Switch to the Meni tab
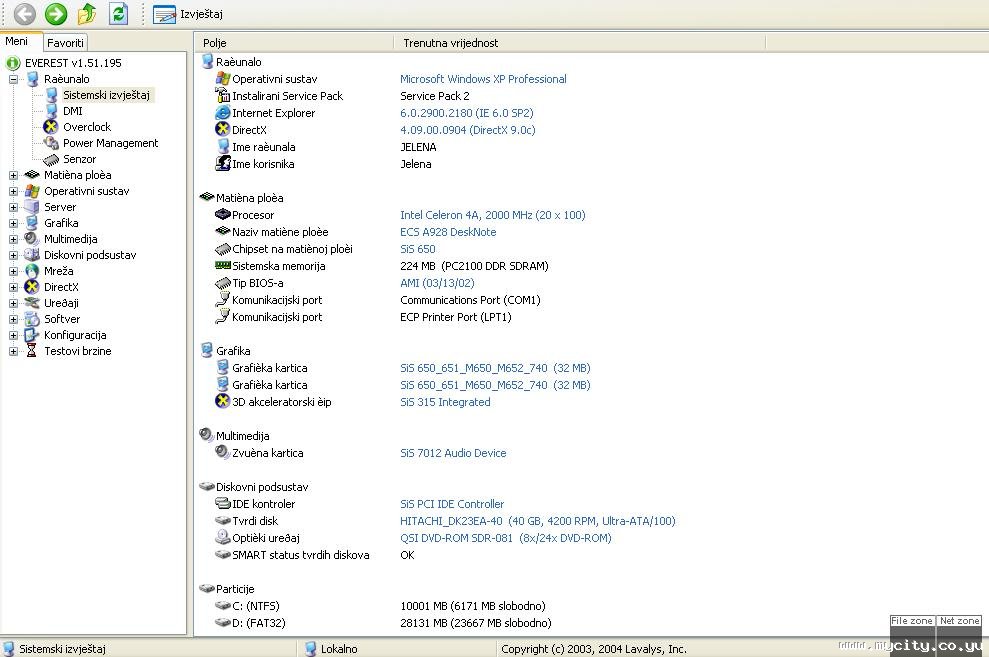Screen dimensions: 989x657 (x=17, y=42)
